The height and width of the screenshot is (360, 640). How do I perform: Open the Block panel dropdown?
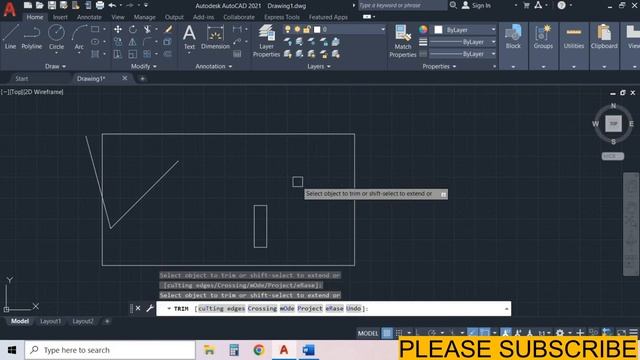(x=513, y=67)
